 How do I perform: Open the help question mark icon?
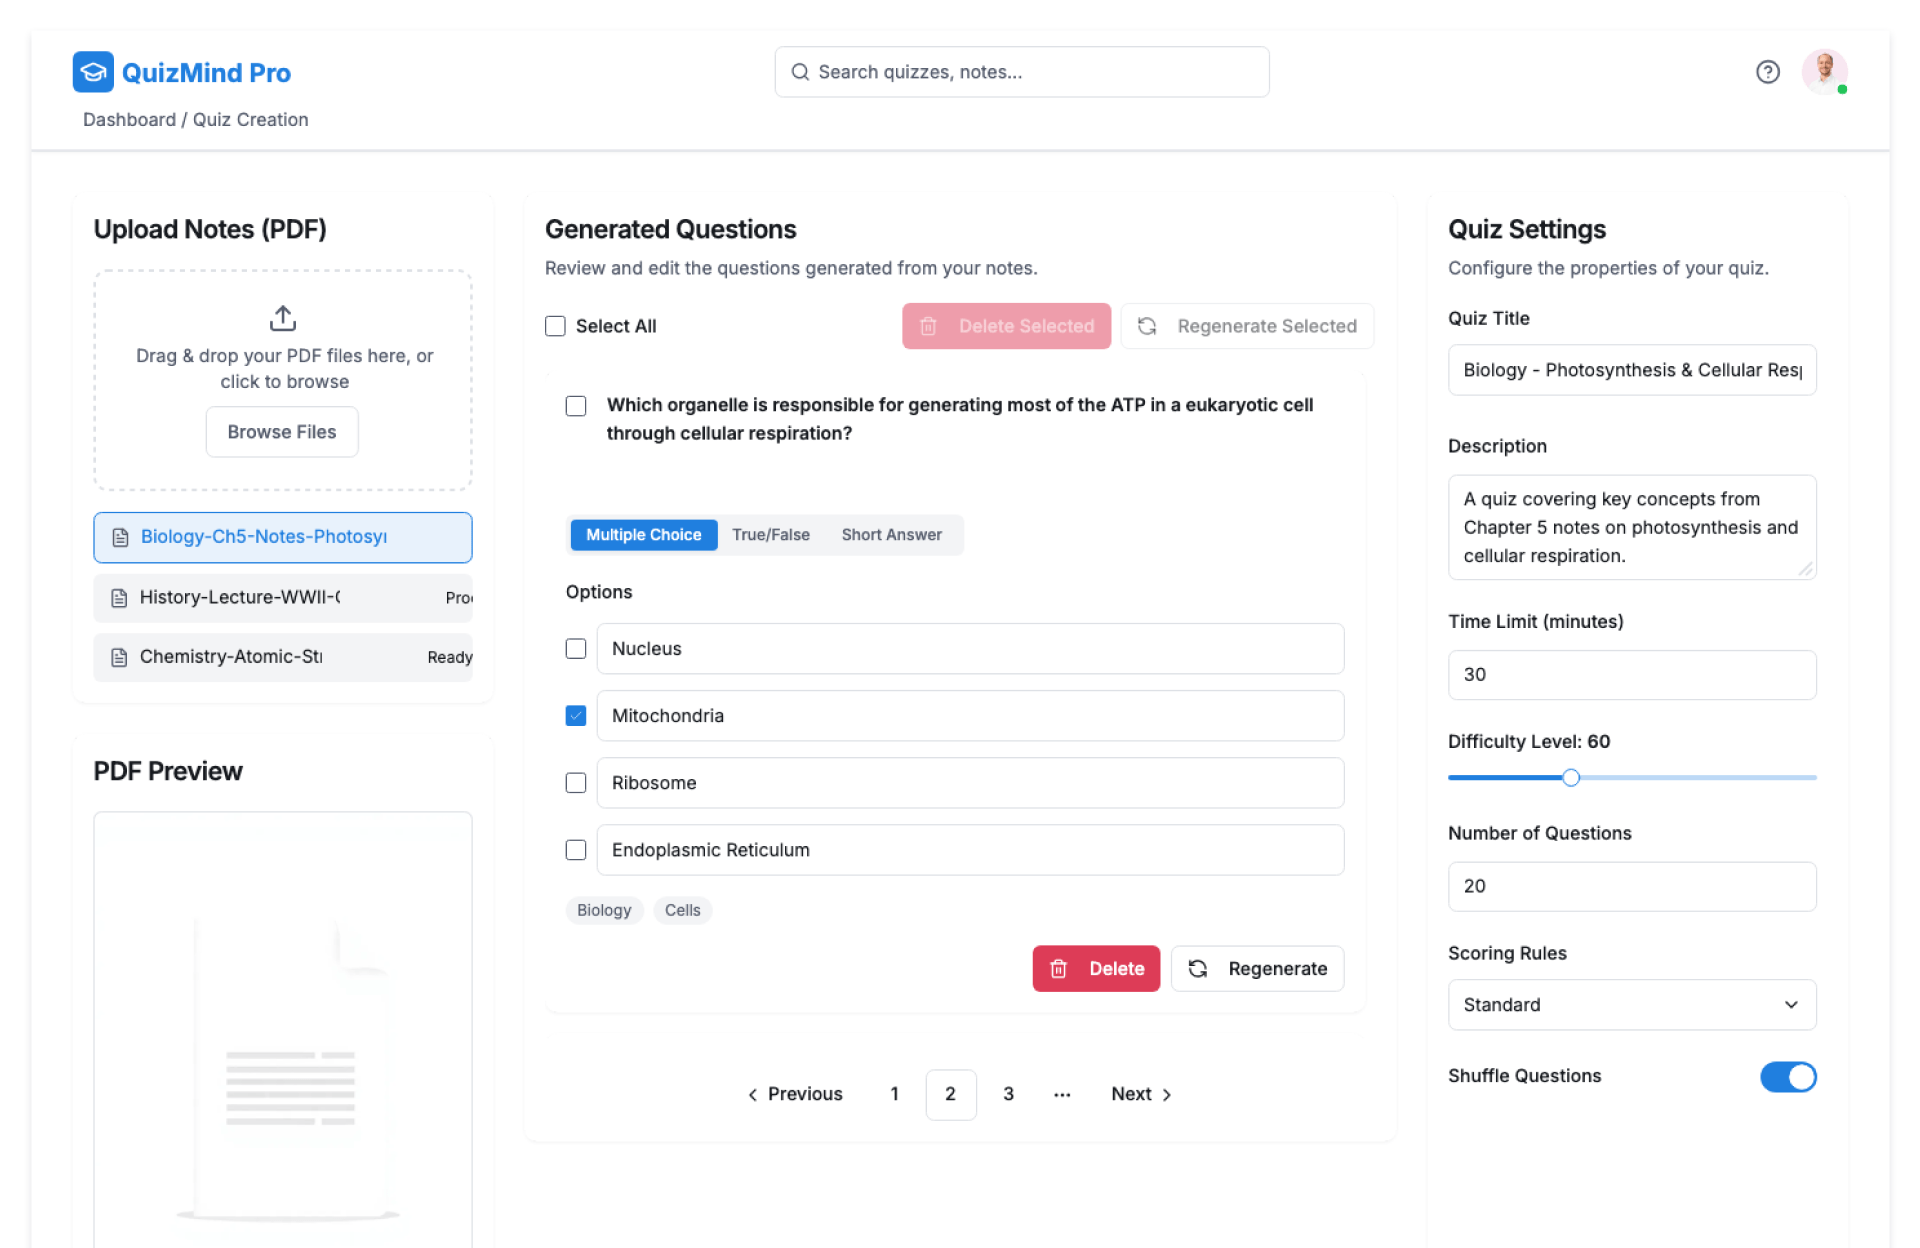[1767, 72]
